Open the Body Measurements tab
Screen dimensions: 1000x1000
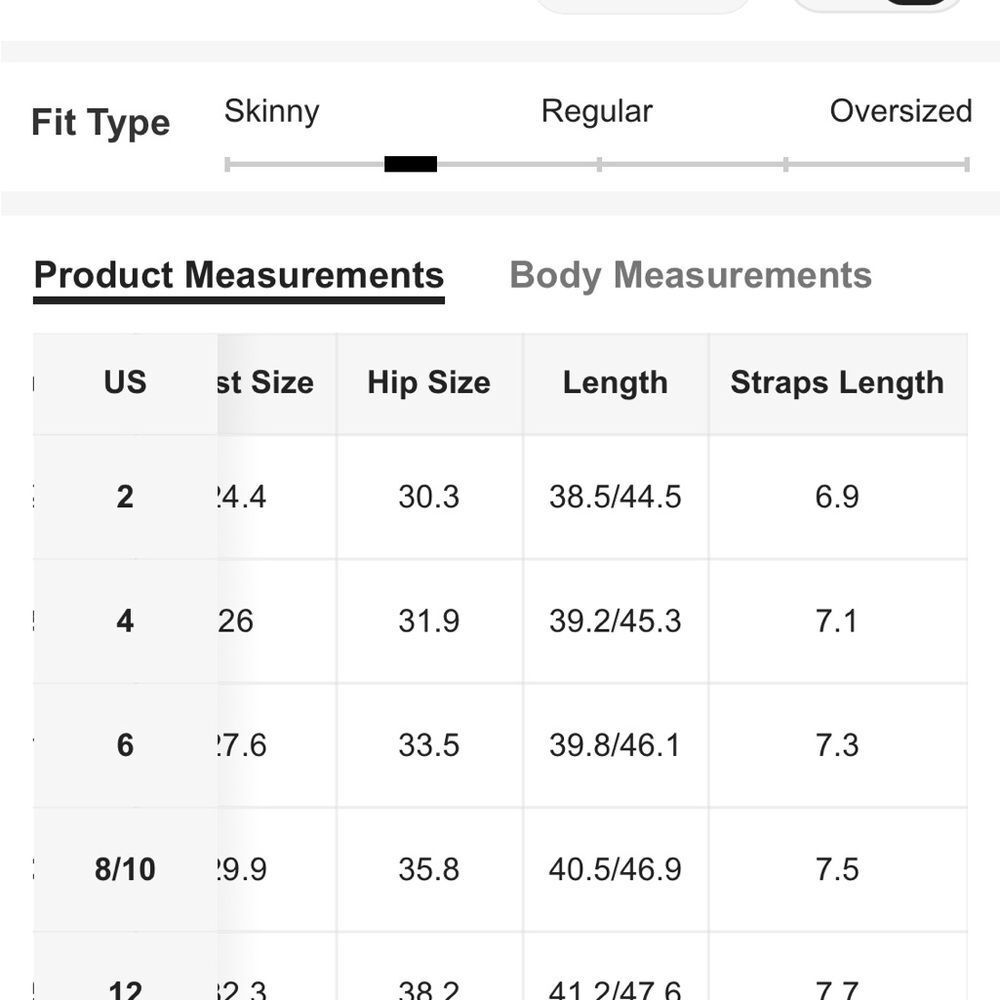point(690,275)
